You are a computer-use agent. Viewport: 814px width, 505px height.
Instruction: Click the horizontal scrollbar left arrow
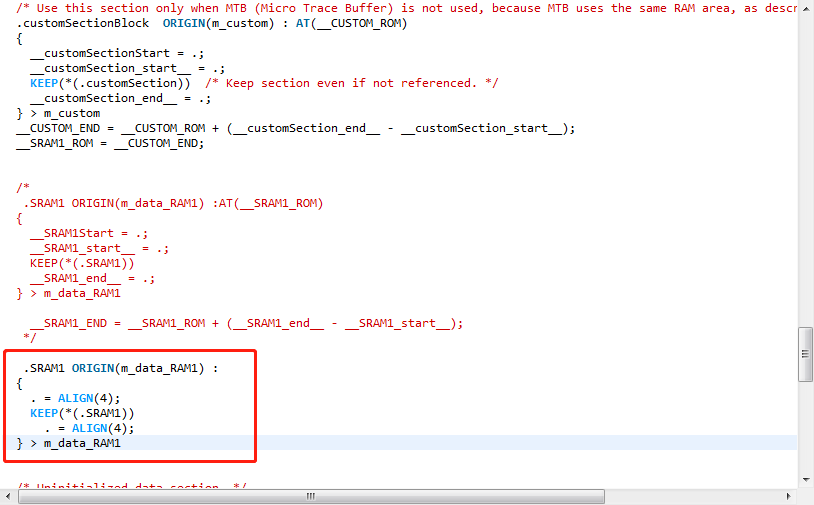pos(8,497)
